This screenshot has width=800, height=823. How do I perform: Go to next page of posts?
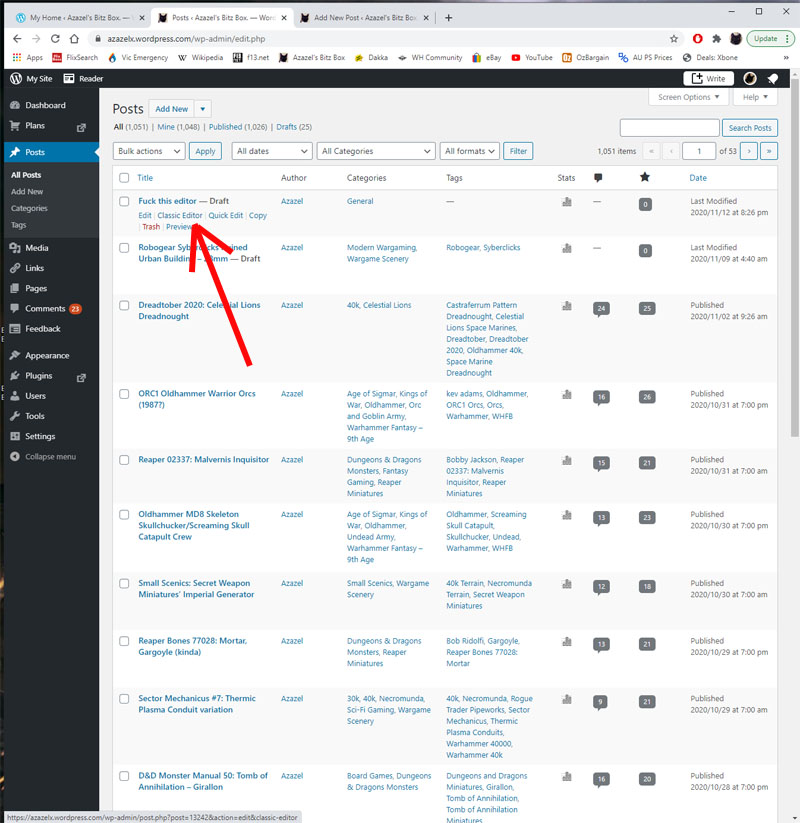point(749,151)
